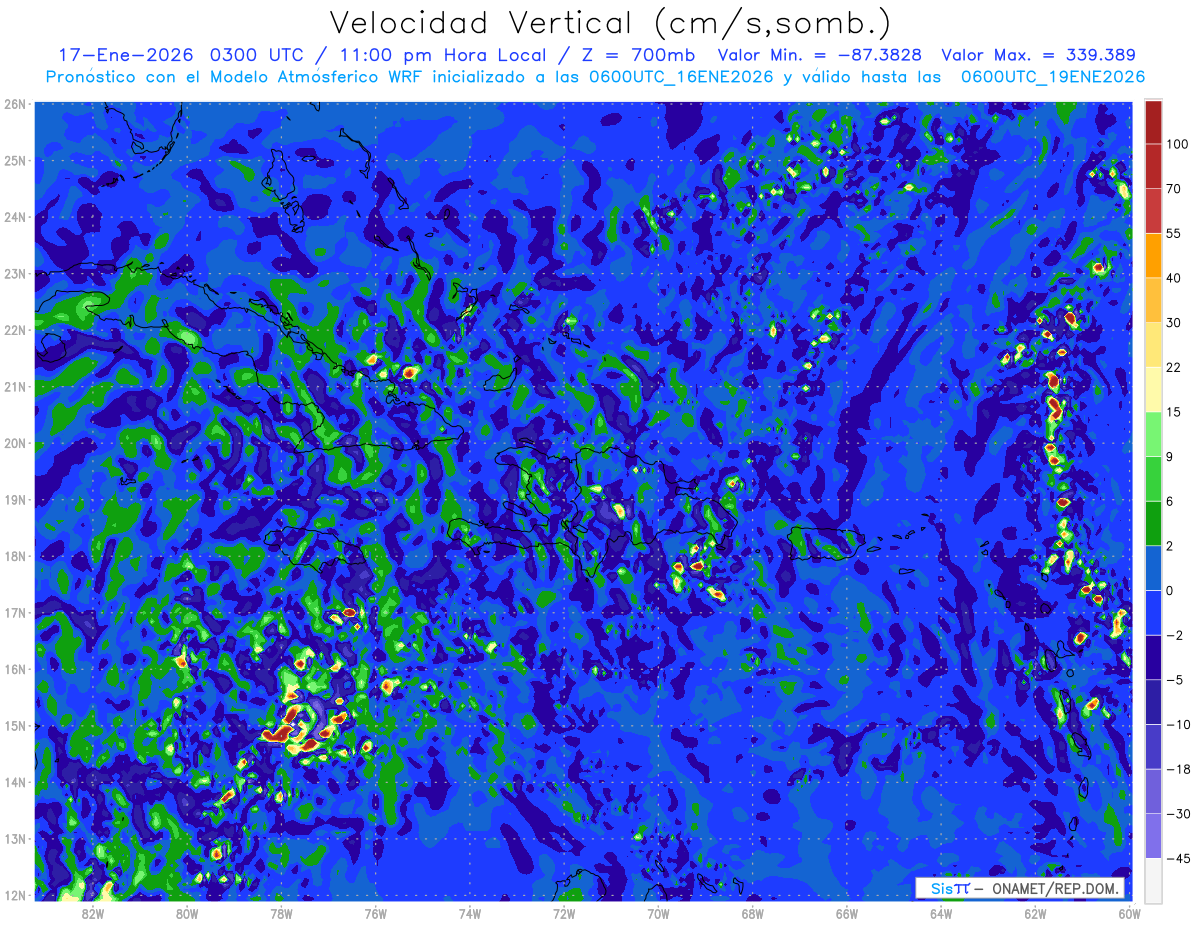Click the '68W' longitude label

point(753,913)
